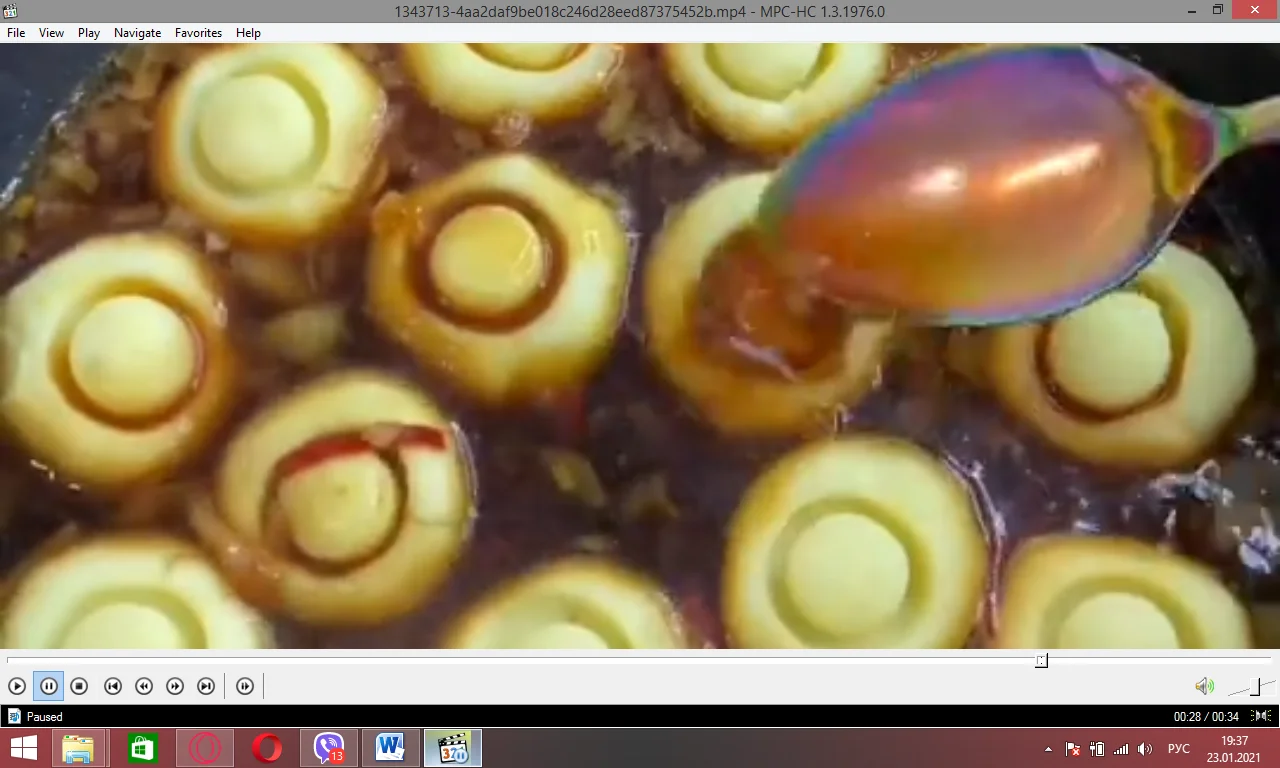Open the network signal icon

pyautogui.click(x=1121, y=749)
